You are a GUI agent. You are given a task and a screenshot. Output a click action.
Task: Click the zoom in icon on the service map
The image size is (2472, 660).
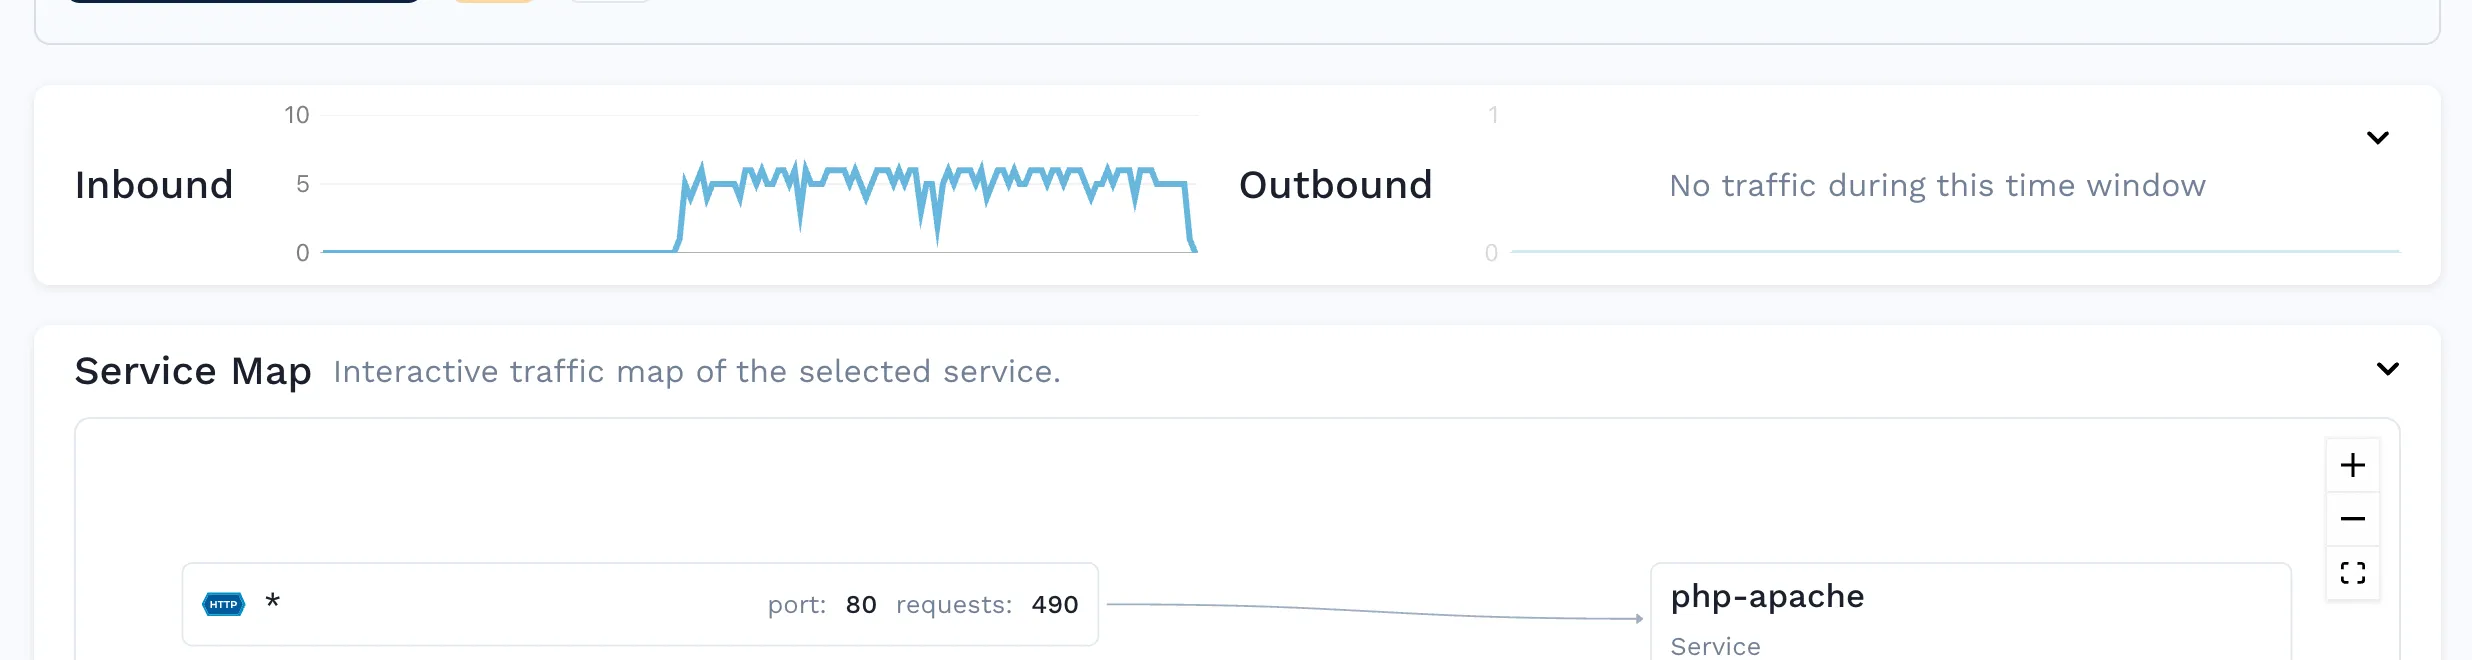click(x=2353, y=464)
